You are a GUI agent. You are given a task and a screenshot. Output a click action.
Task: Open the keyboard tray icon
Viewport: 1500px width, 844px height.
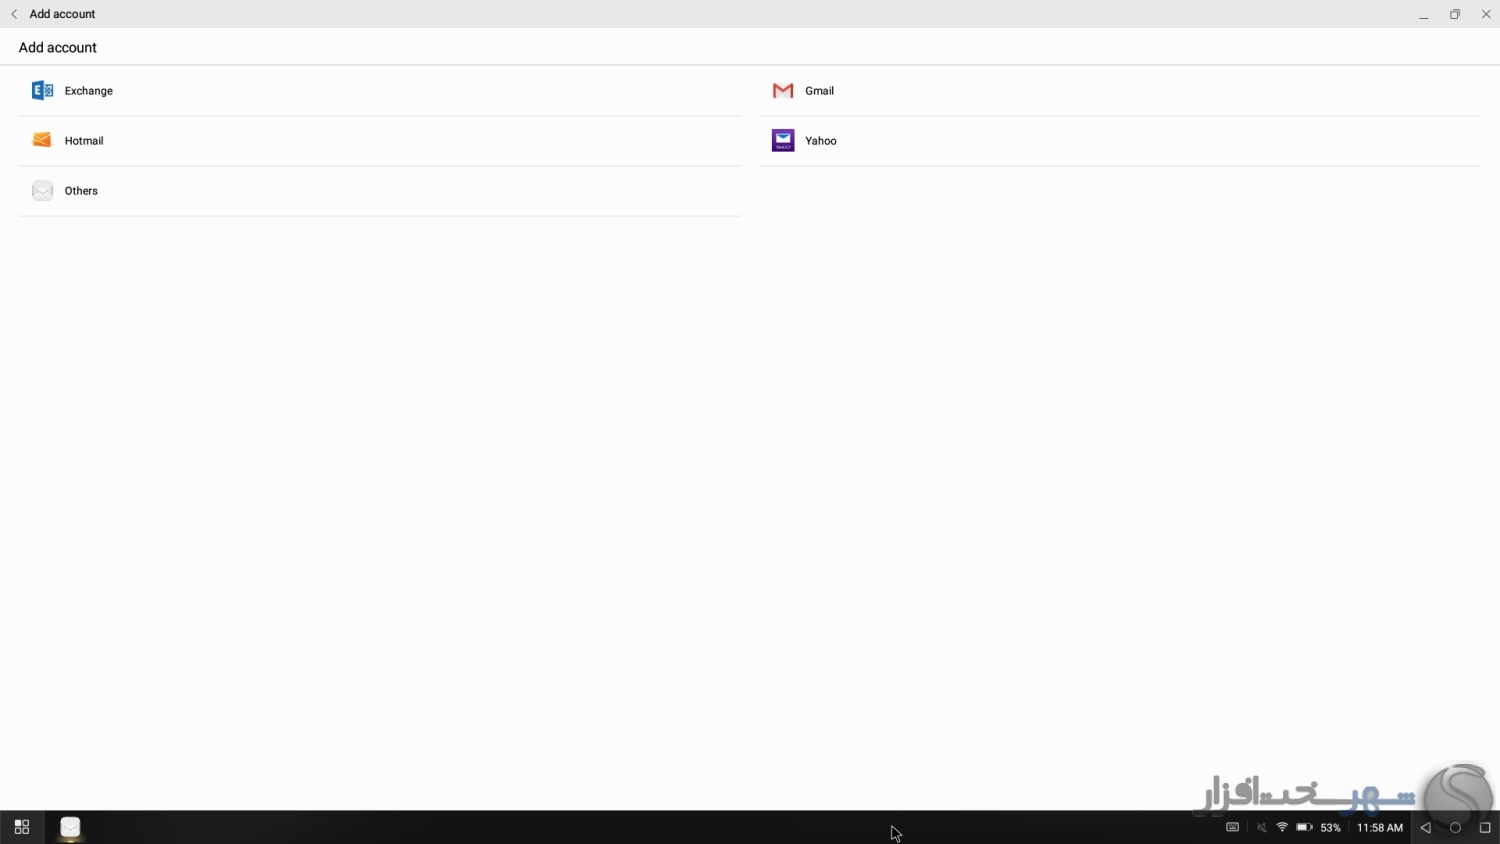(x=1233, y=827)
